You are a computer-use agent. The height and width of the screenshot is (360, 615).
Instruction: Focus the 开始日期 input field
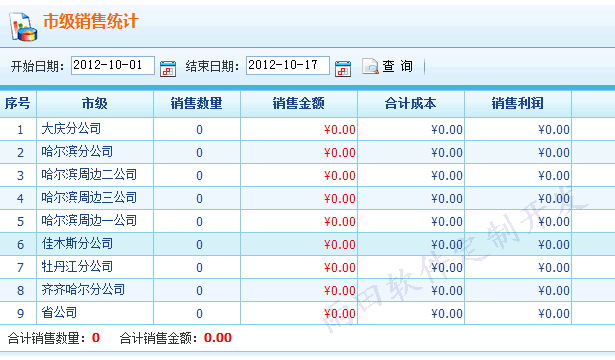(x=113, y=65)
